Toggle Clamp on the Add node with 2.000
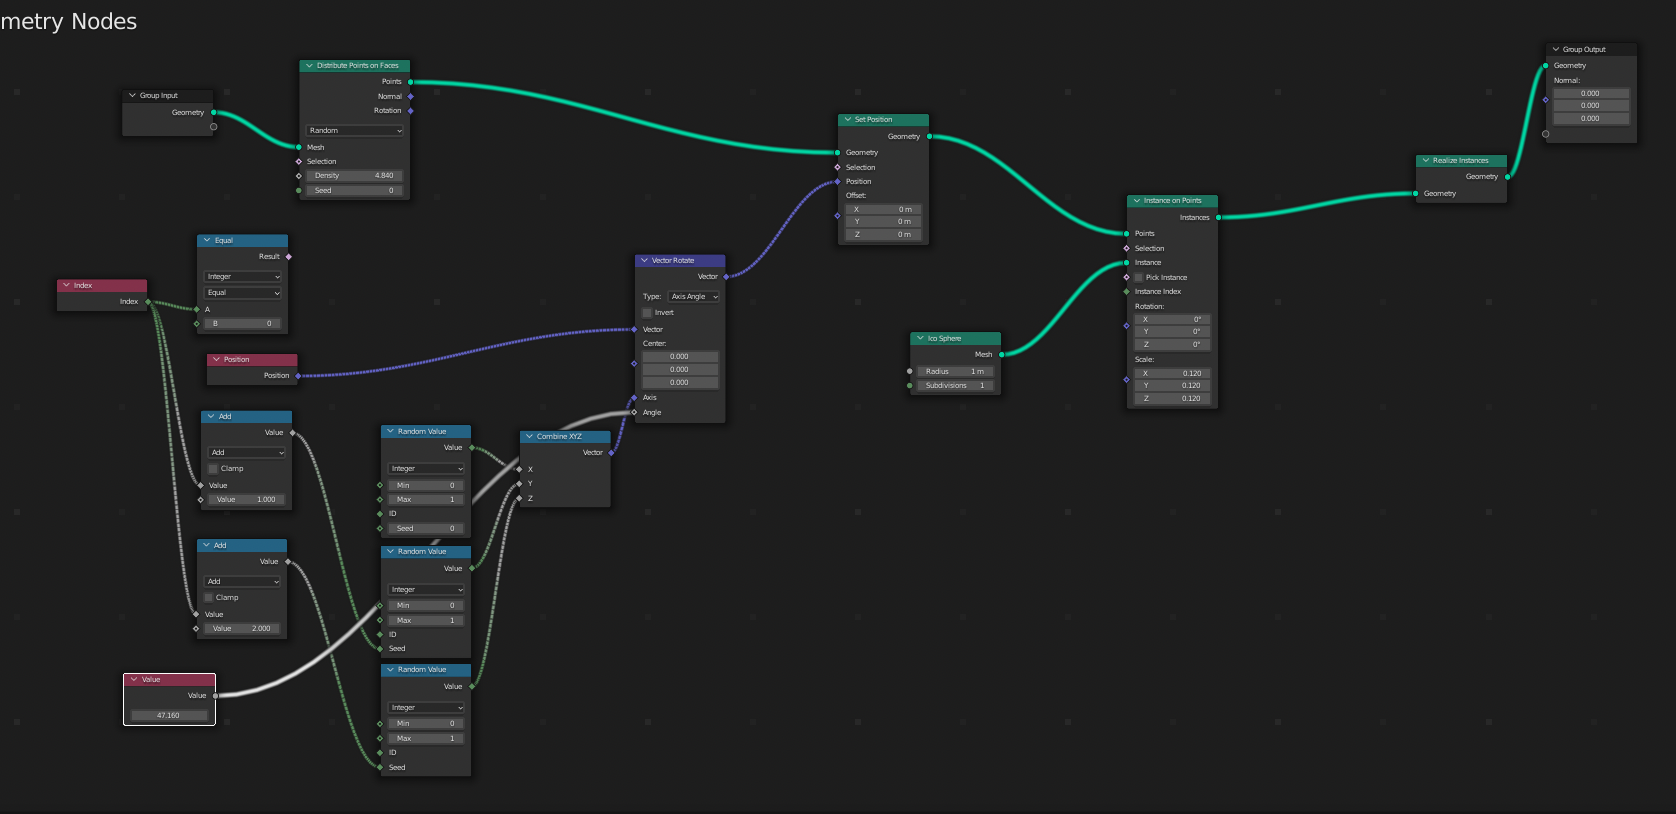 tap(209, 597)
